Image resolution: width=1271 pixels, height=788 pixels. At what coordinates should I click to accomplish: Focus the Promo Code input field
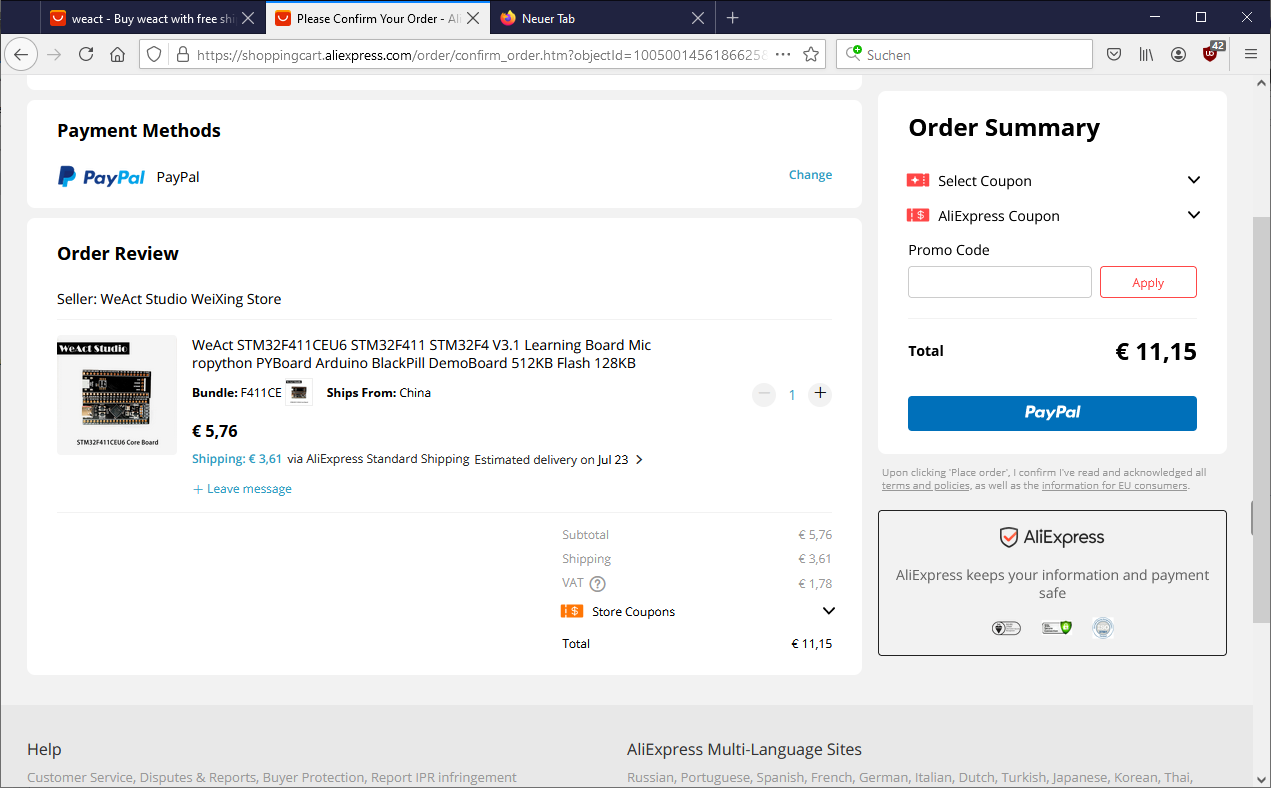[x=1000, y=282]
